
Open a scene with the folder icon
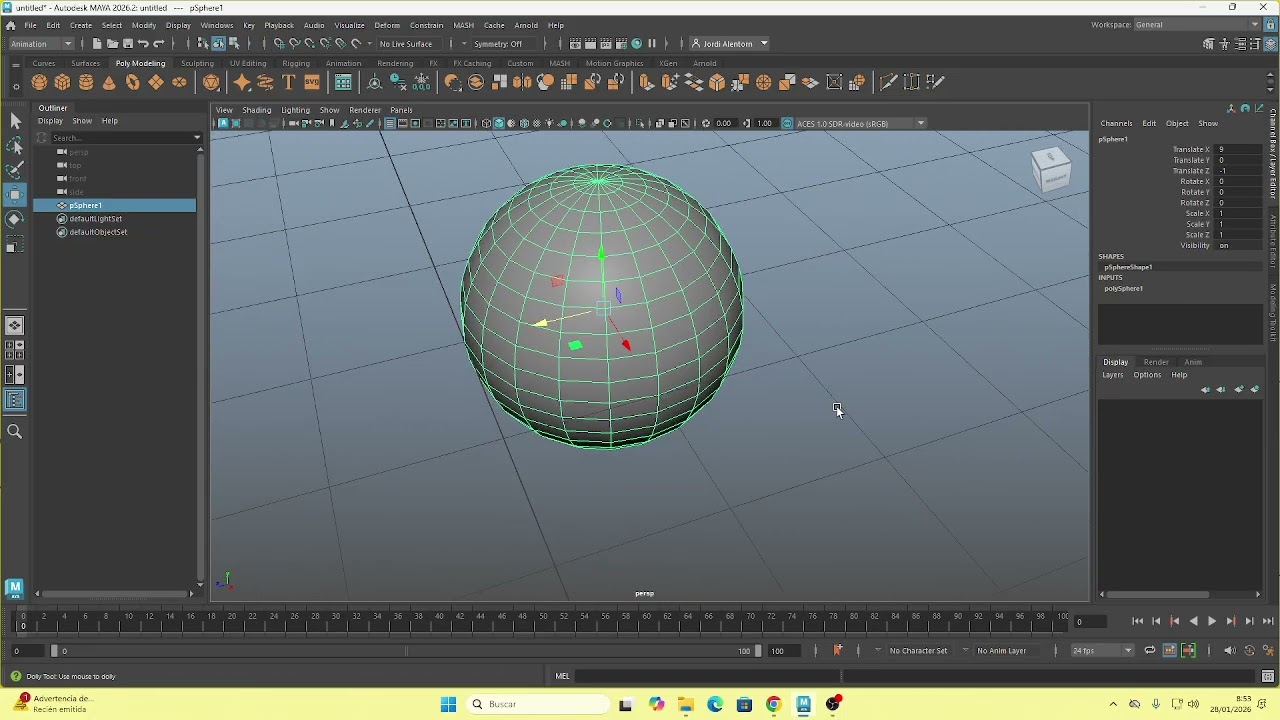[112, 44]
